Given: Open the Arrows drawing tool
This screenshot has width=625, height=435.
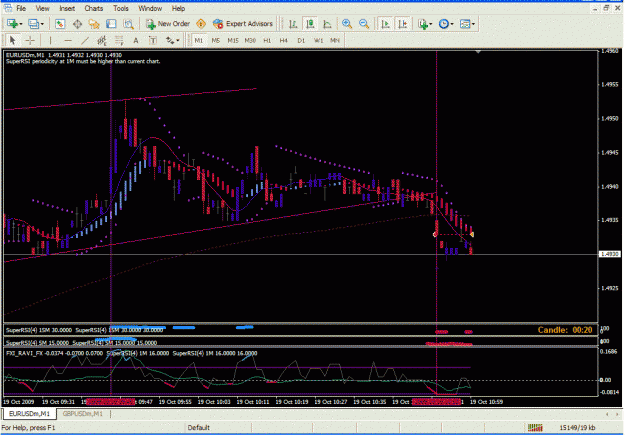Looking at the screenshot, I should coord(170,40).
